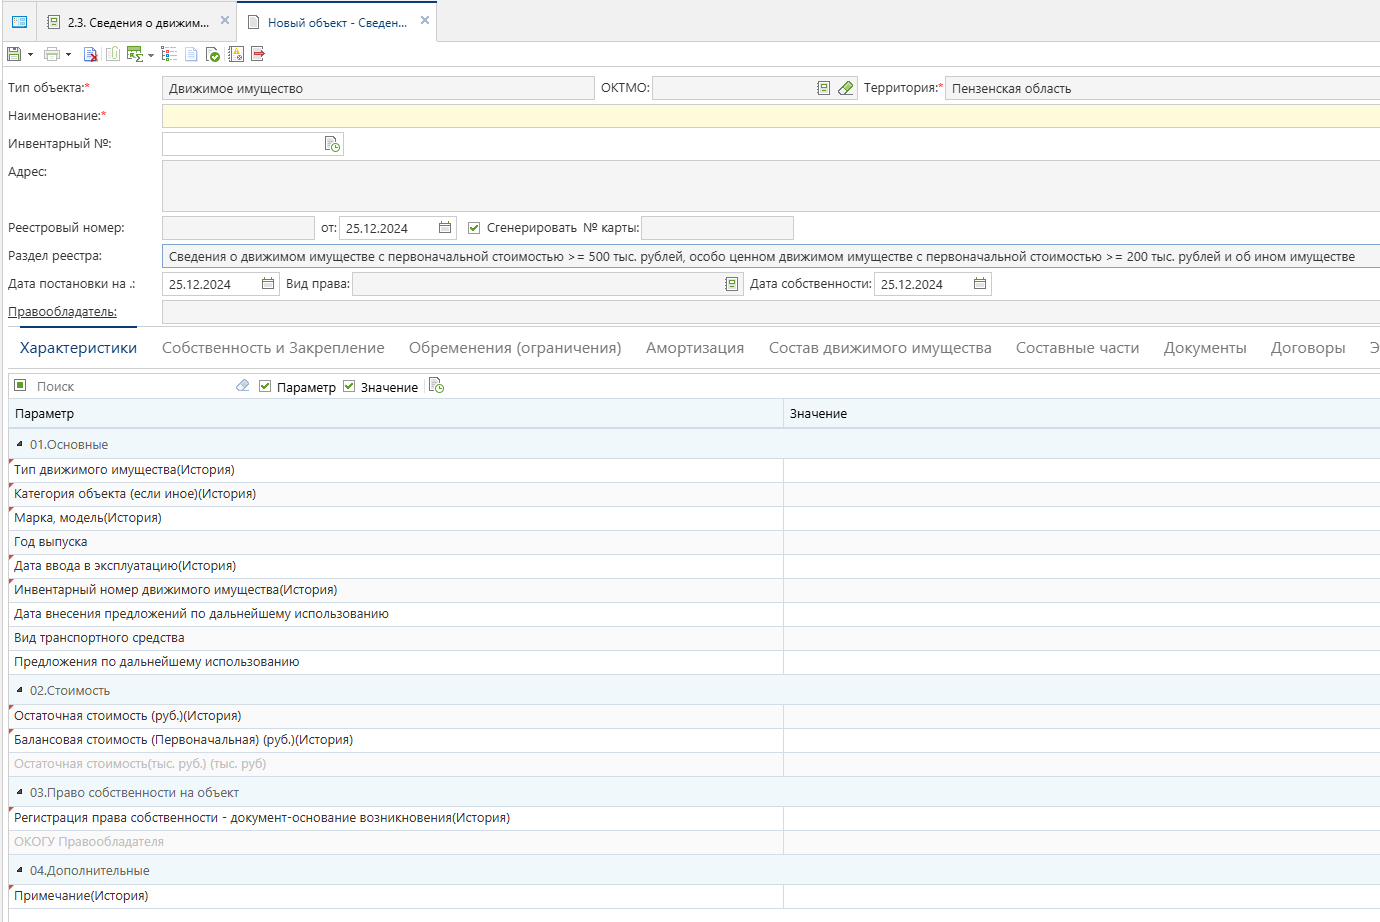Open the ОКТМО lookup list icon
This screenshot has width=1380, height=922.
[823, 88]
